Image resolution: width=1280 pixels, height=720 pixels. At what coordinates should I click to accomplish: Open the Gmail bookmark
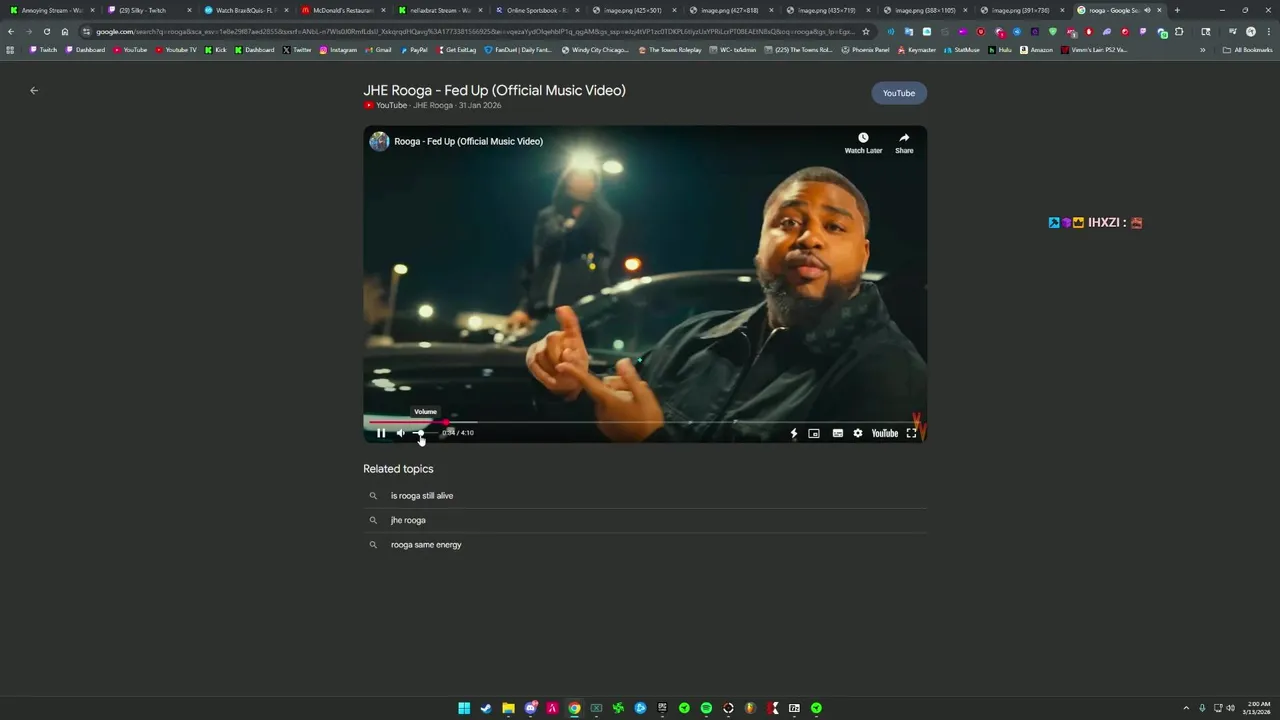click(x=378, y=50)
